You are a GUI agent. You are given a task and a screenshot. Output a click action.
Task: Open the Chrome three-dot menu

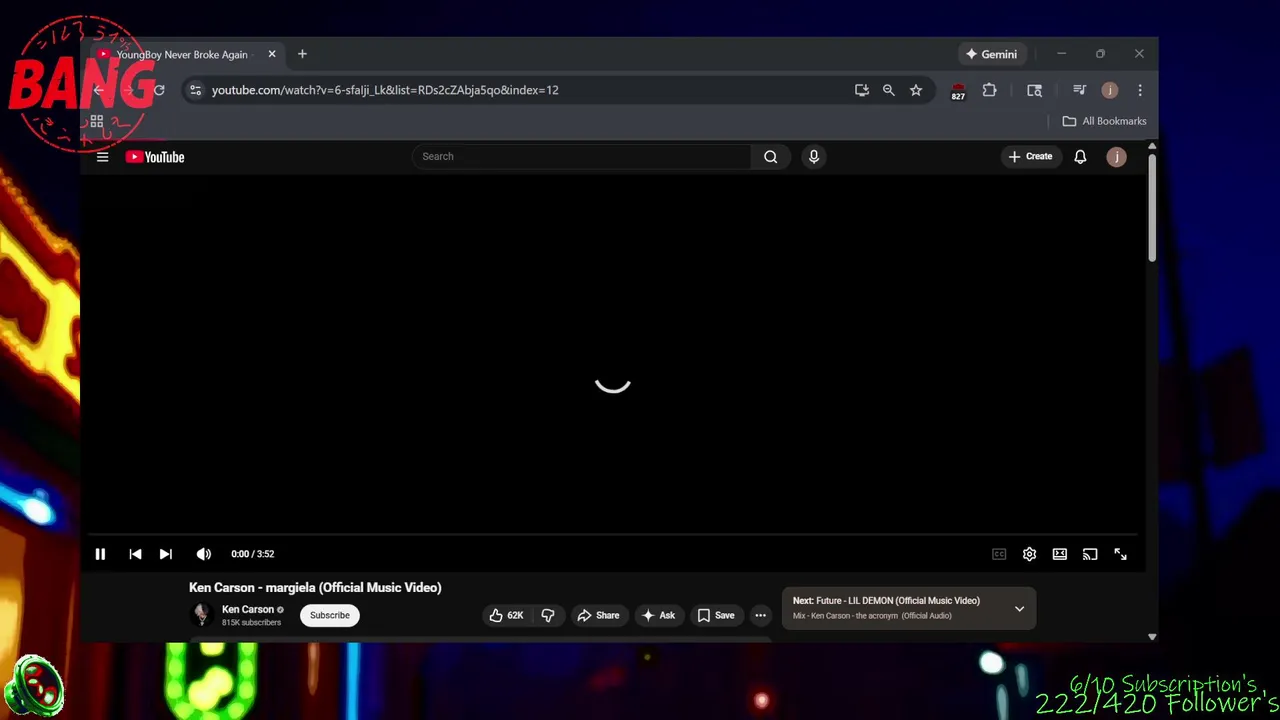coord(1140,90)
